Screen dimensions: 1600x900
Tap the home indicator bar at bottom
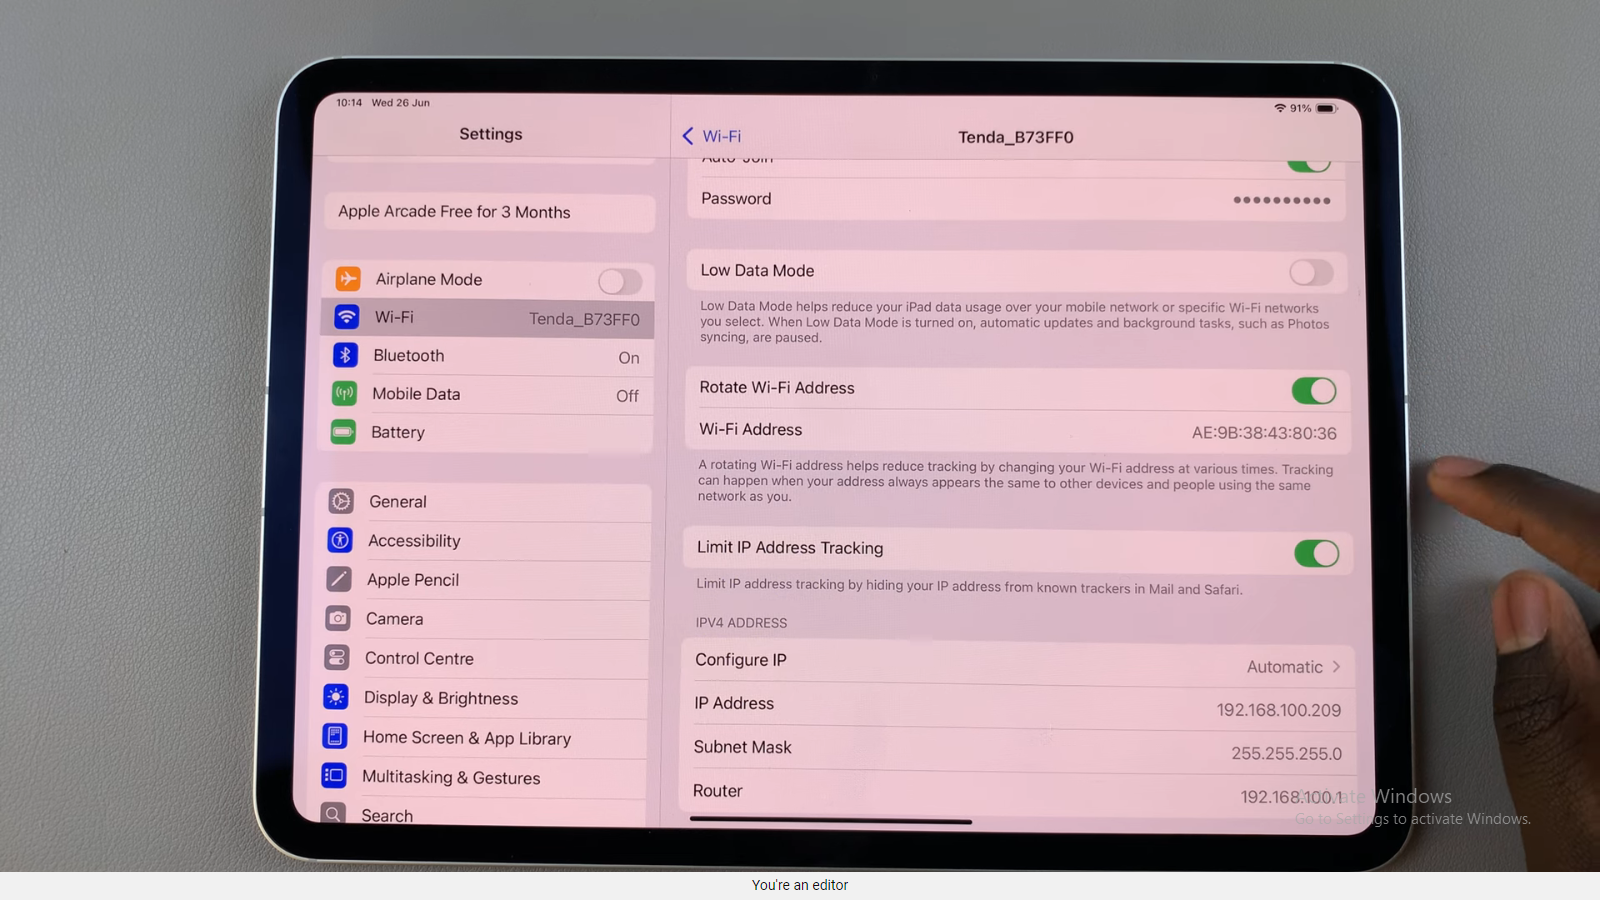pyautogui.click(x=831, y=821)
